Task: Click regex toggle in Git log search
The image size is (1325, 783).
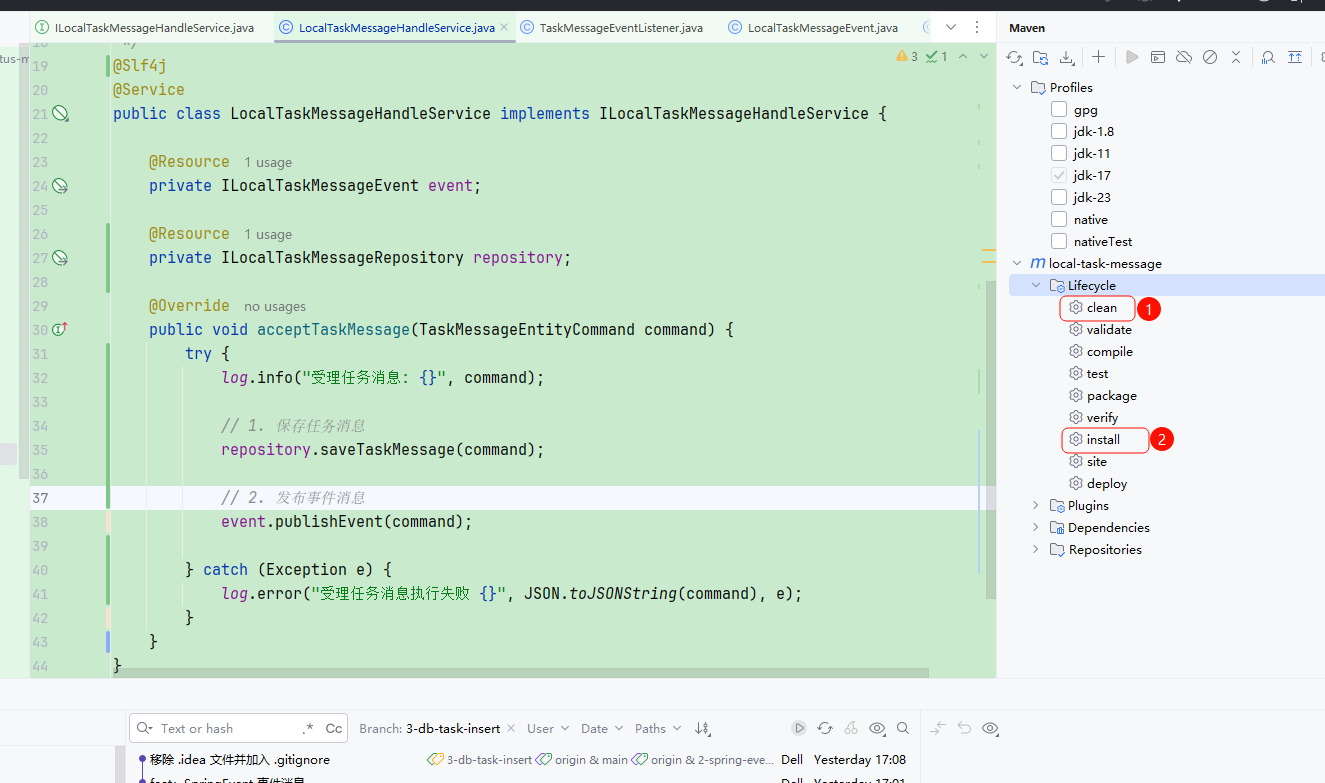Action: point(308,728)
